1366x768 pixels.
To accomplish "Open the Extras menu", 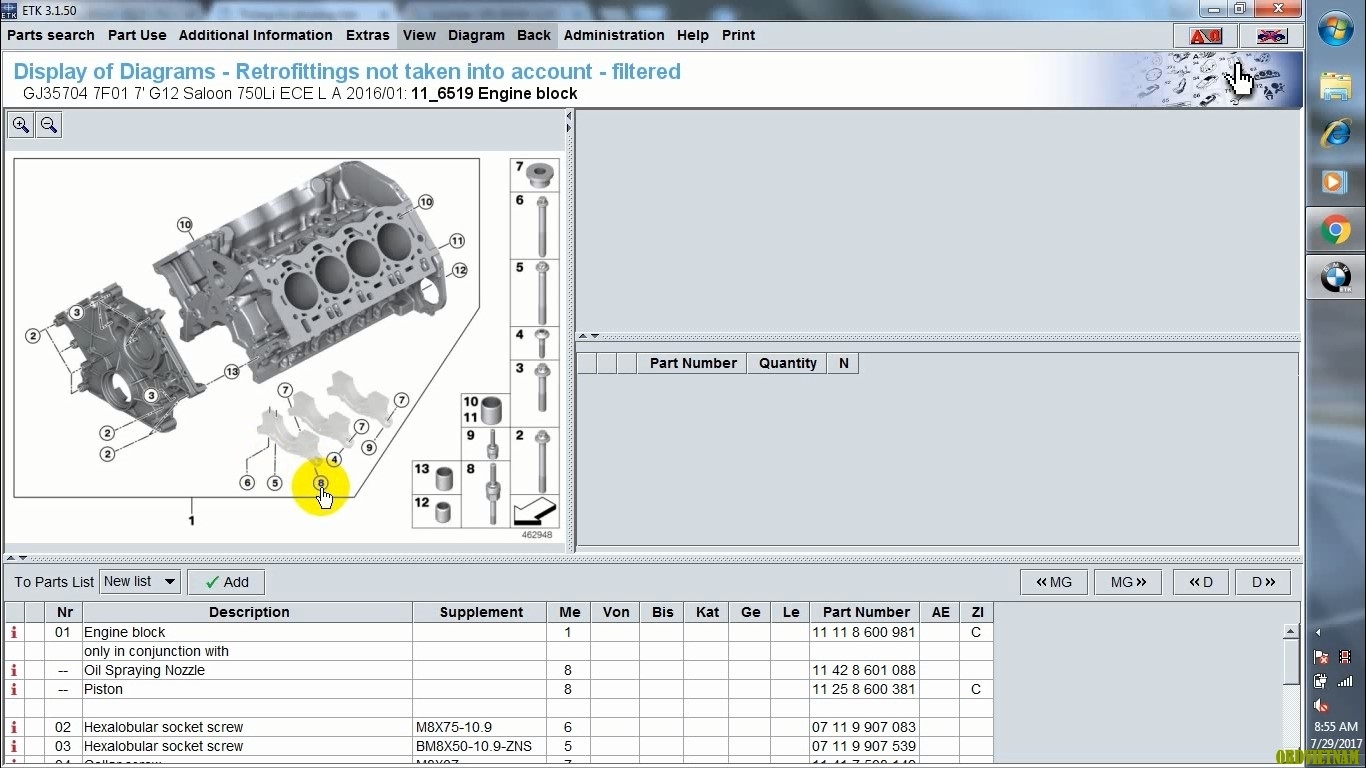I will pyautogui.click(x=368, y=35).
